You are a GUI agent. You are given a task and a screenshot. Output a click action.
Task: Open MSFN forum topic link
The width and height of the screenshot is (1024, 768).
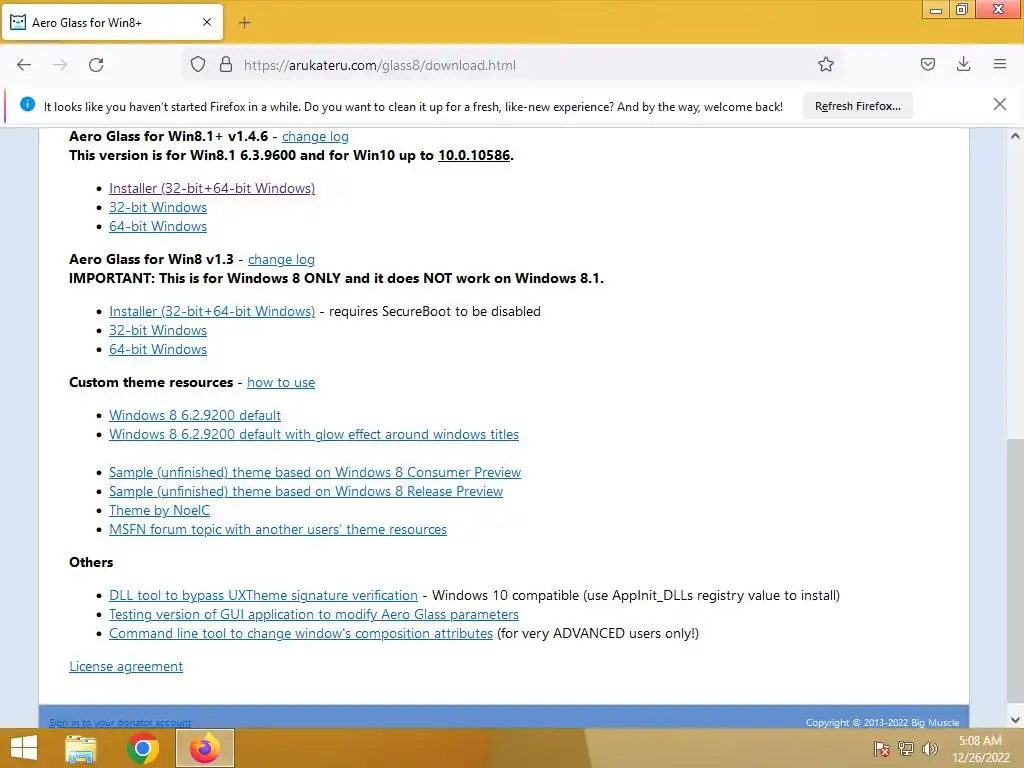click(278, 529)
